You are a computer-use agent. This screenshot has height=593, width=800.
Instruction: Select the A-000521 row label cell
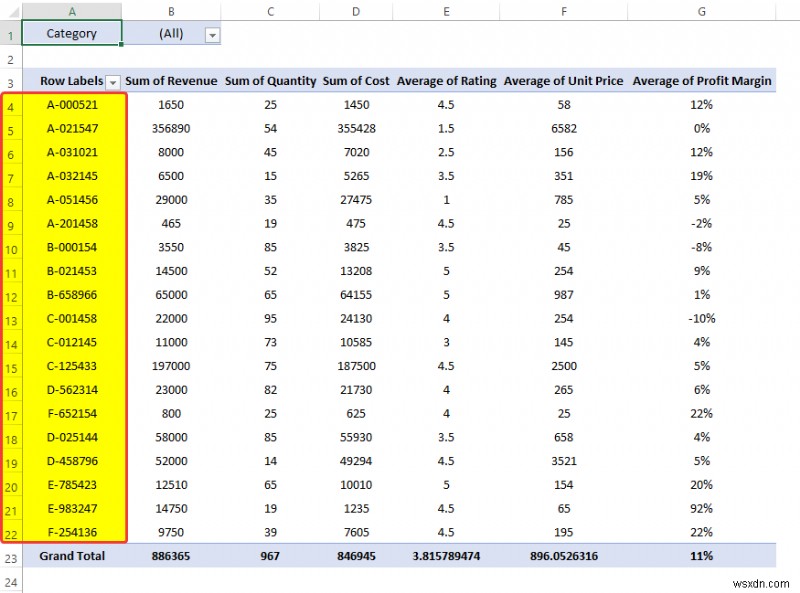tap(70, 104)
